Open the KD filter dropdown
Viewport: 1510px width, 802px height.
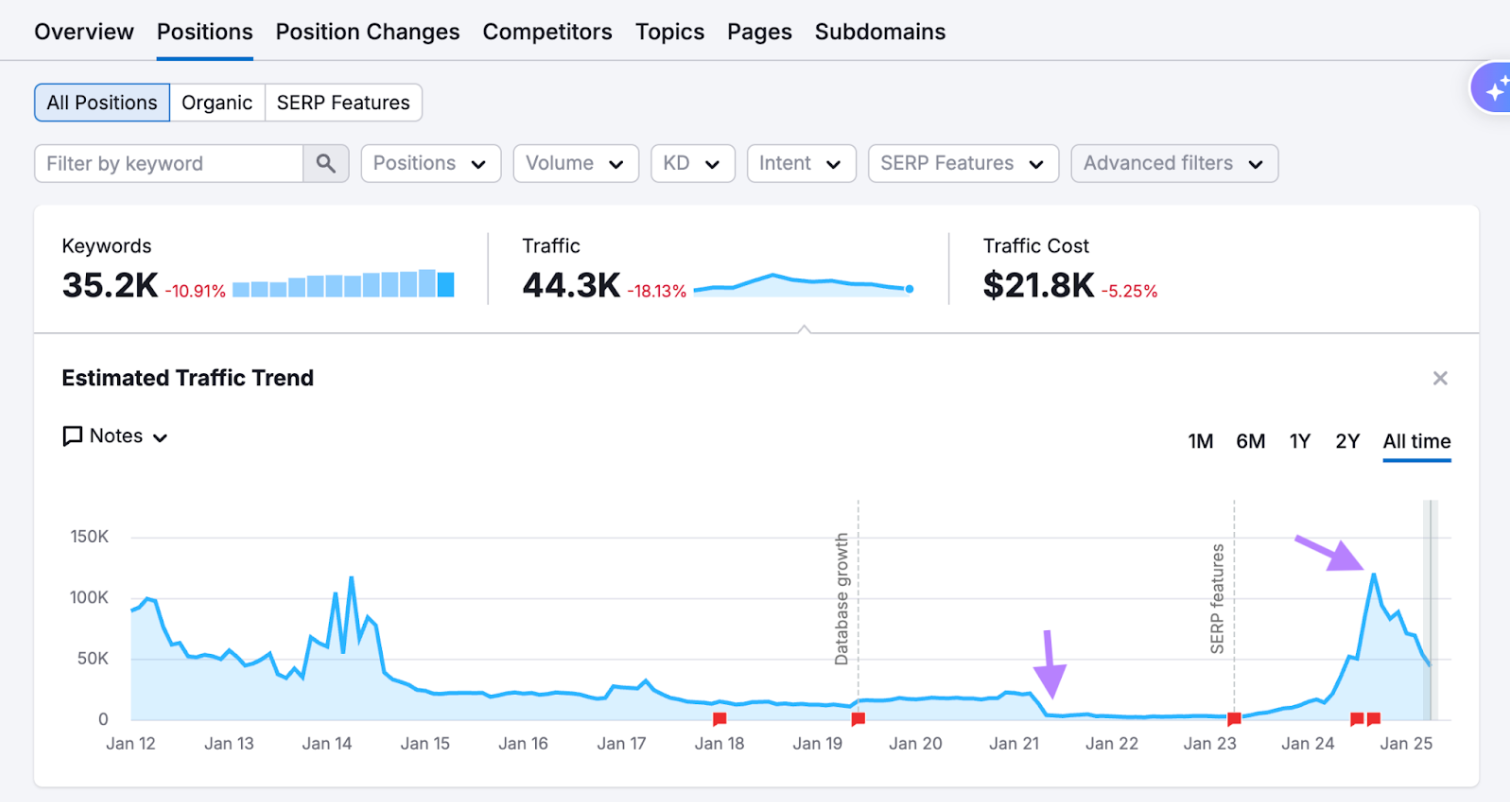click(x=692, y=163)
